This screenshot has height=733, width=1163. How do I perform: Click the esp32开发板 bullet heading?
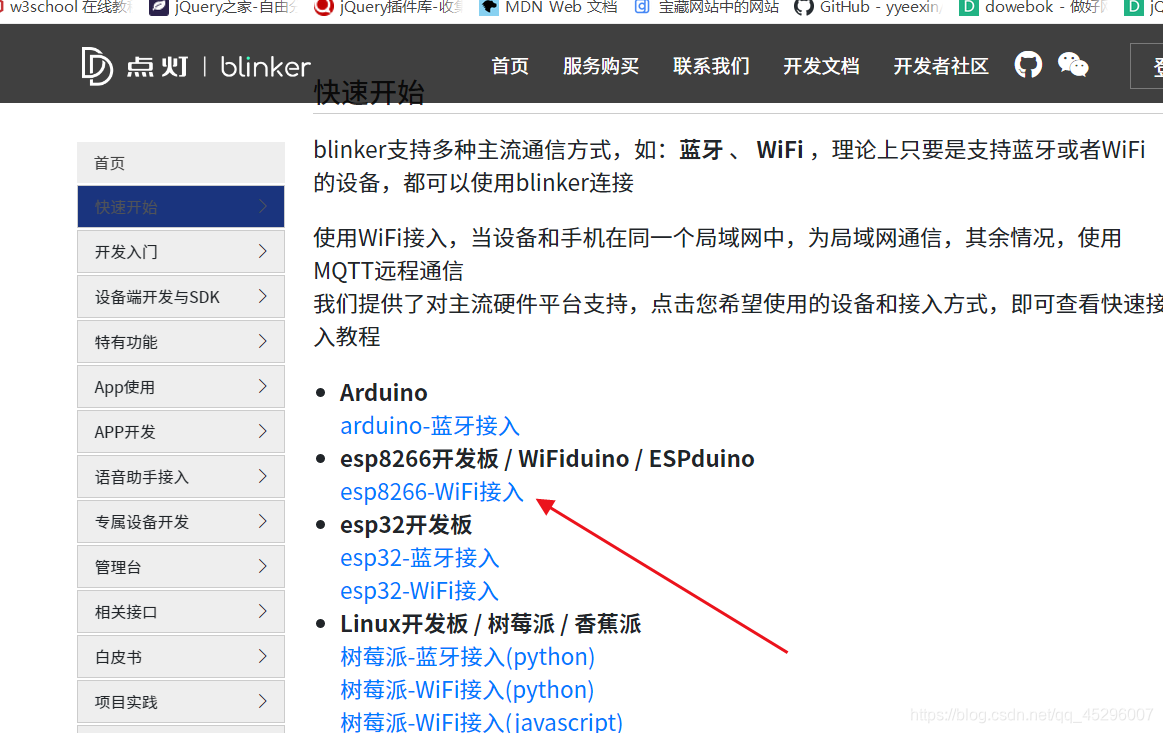coord(406,525)
